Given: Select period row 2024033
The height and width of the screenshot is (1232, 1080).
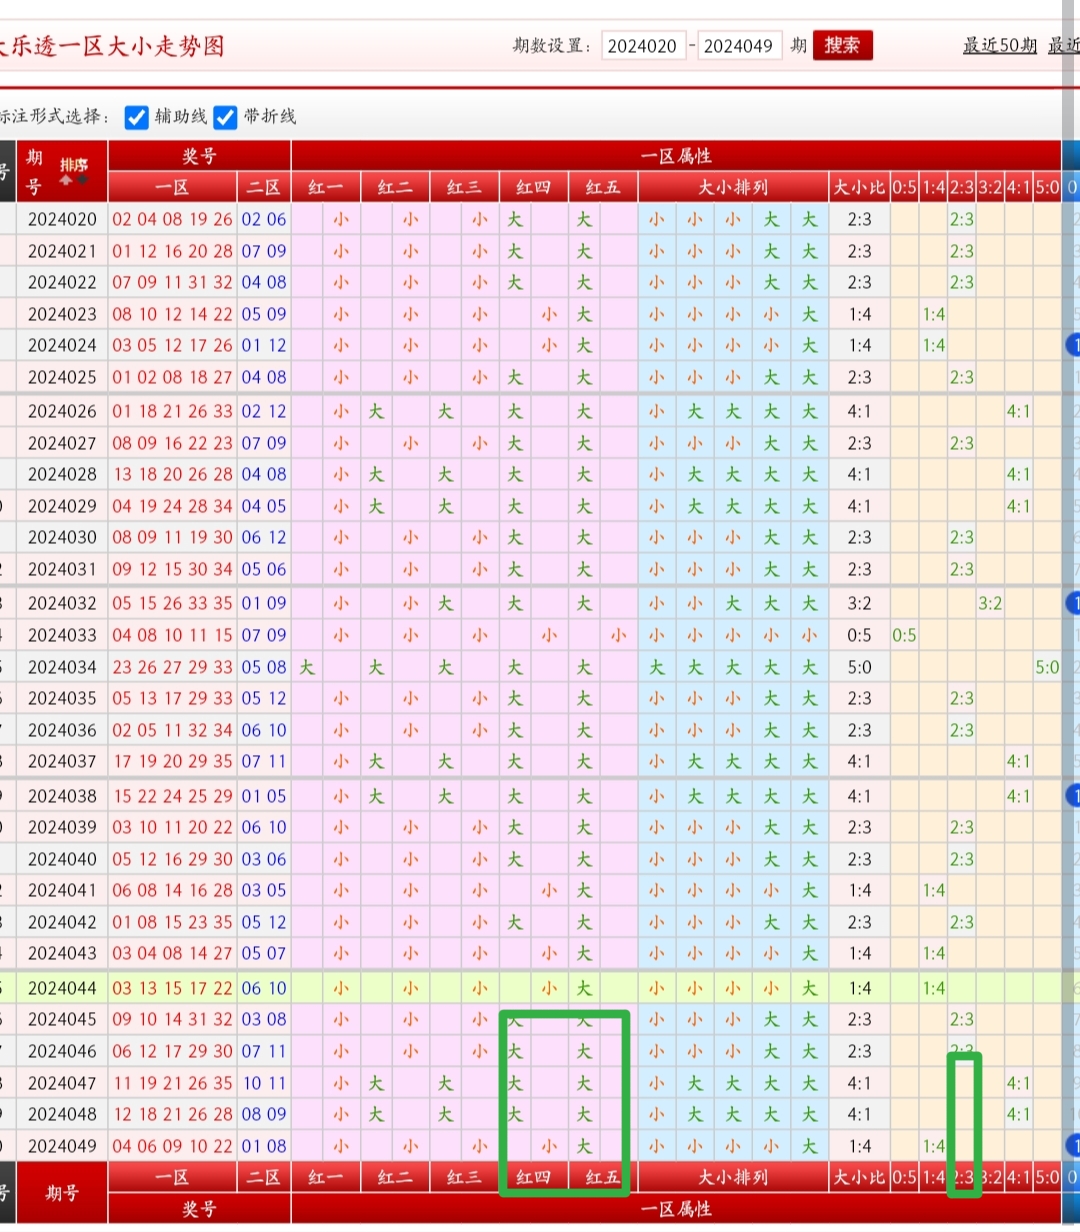Looking at the screenshot, I should coord(62,635).
